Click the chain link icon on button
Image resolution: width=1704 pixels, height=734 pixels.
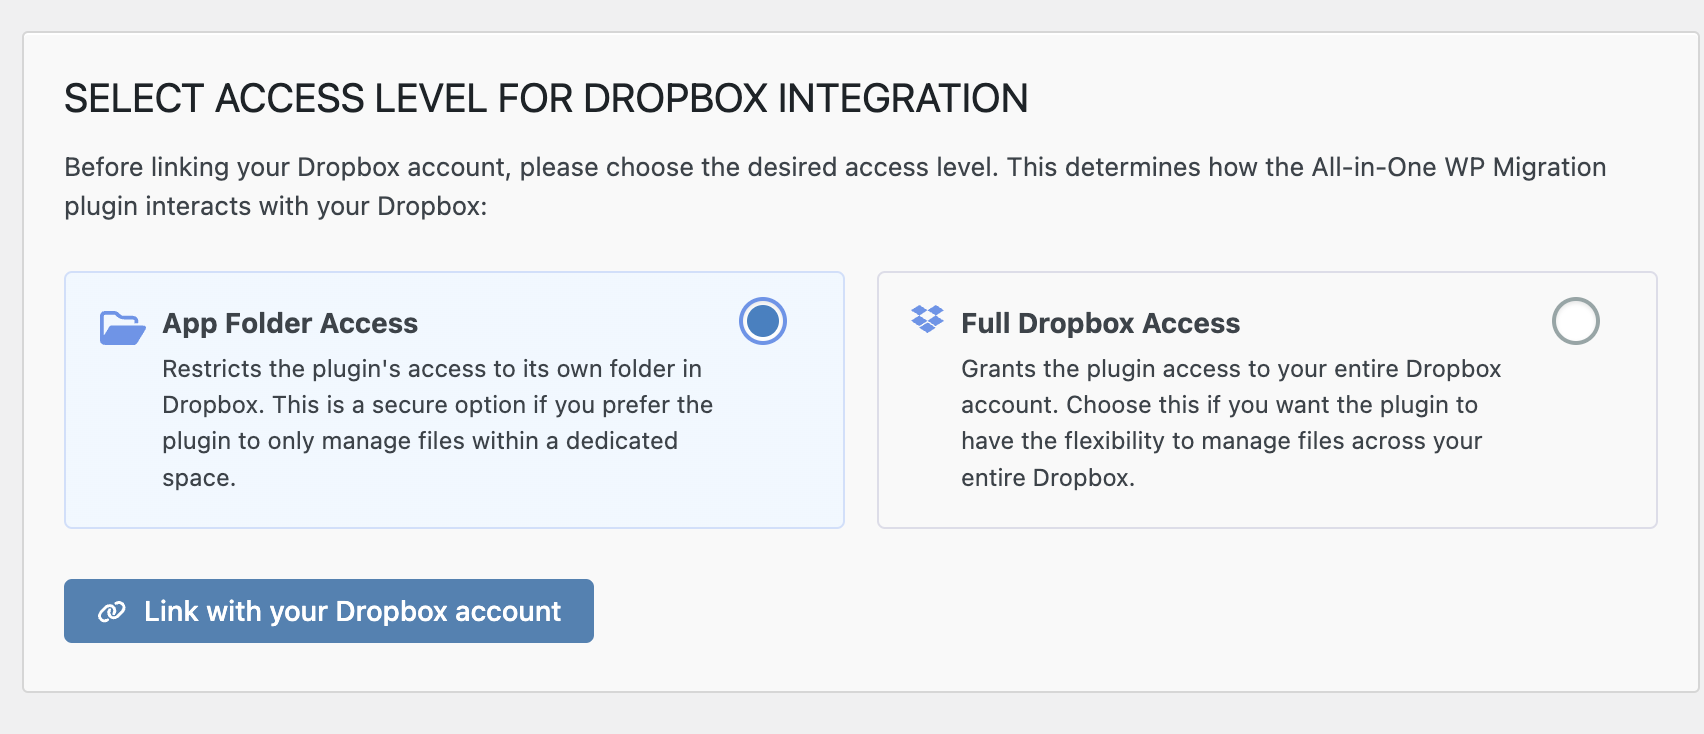click(111, 612)
